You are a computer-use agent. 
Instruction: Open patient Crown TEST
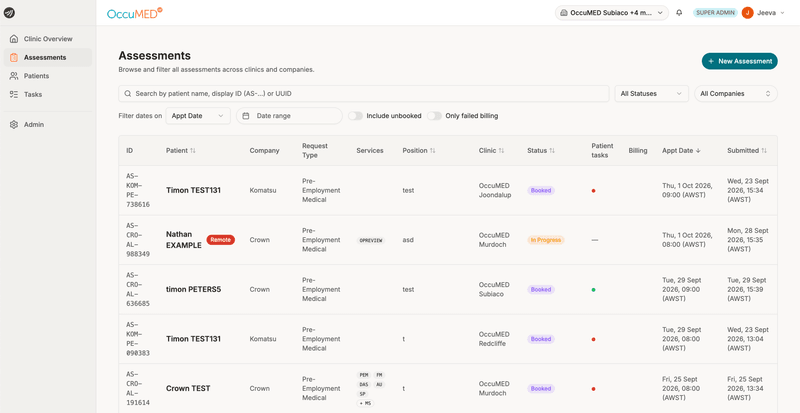[188, 388]
